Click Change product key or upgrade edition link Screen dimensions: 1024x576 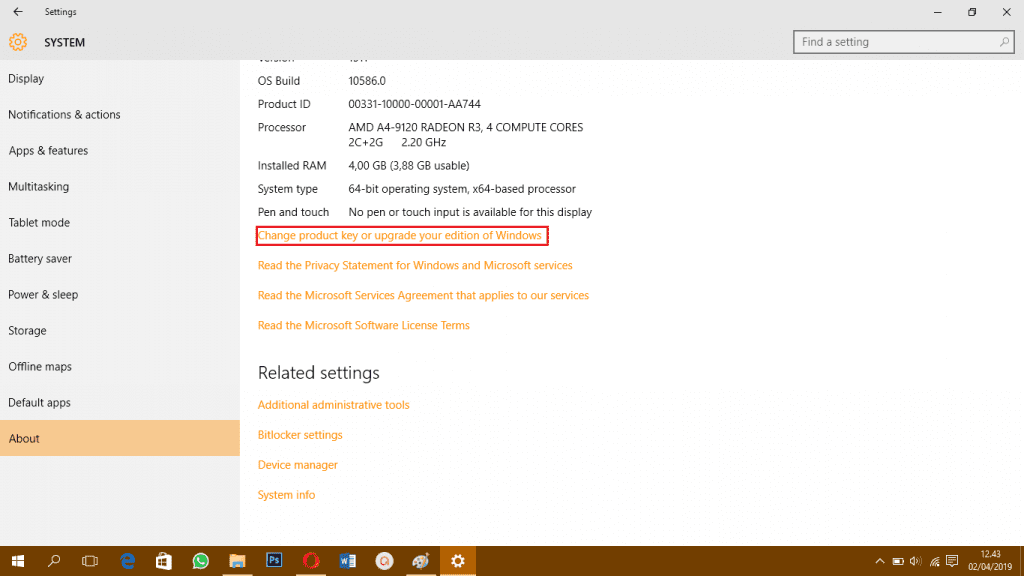(x=400, y=235)
